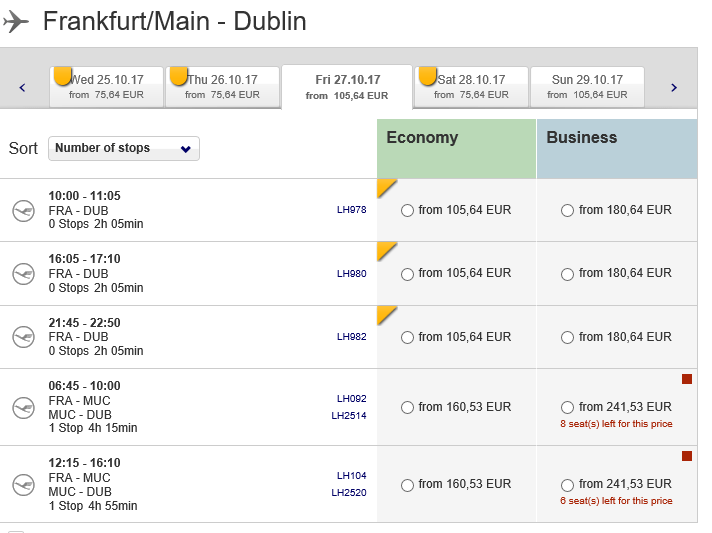Open the Number of stops sort dropdown
Screen dimensions: 712x533
tap(124, 148)
